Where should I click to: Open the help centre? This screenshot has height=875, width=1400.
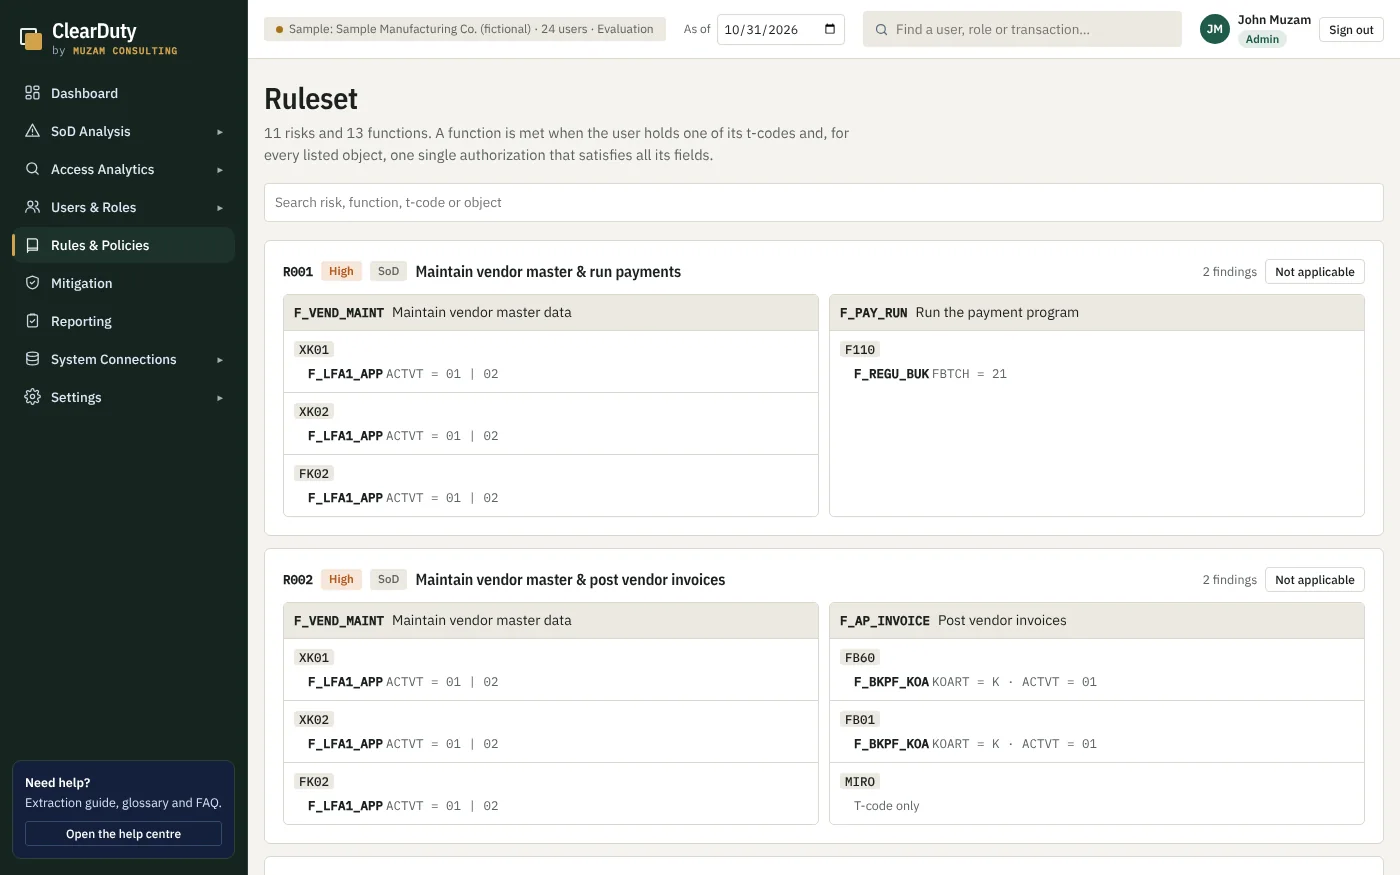(123, 834)
